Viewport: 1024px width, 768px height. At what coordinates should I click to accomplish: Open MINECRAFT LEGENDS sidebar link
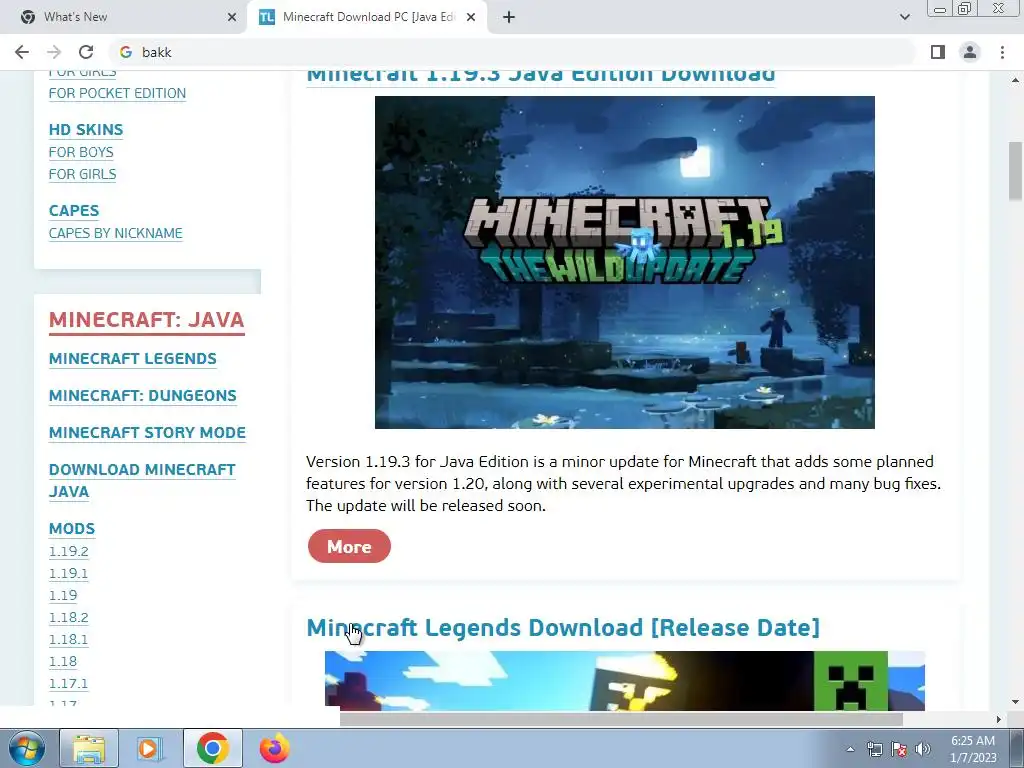(x=133, y=359)
